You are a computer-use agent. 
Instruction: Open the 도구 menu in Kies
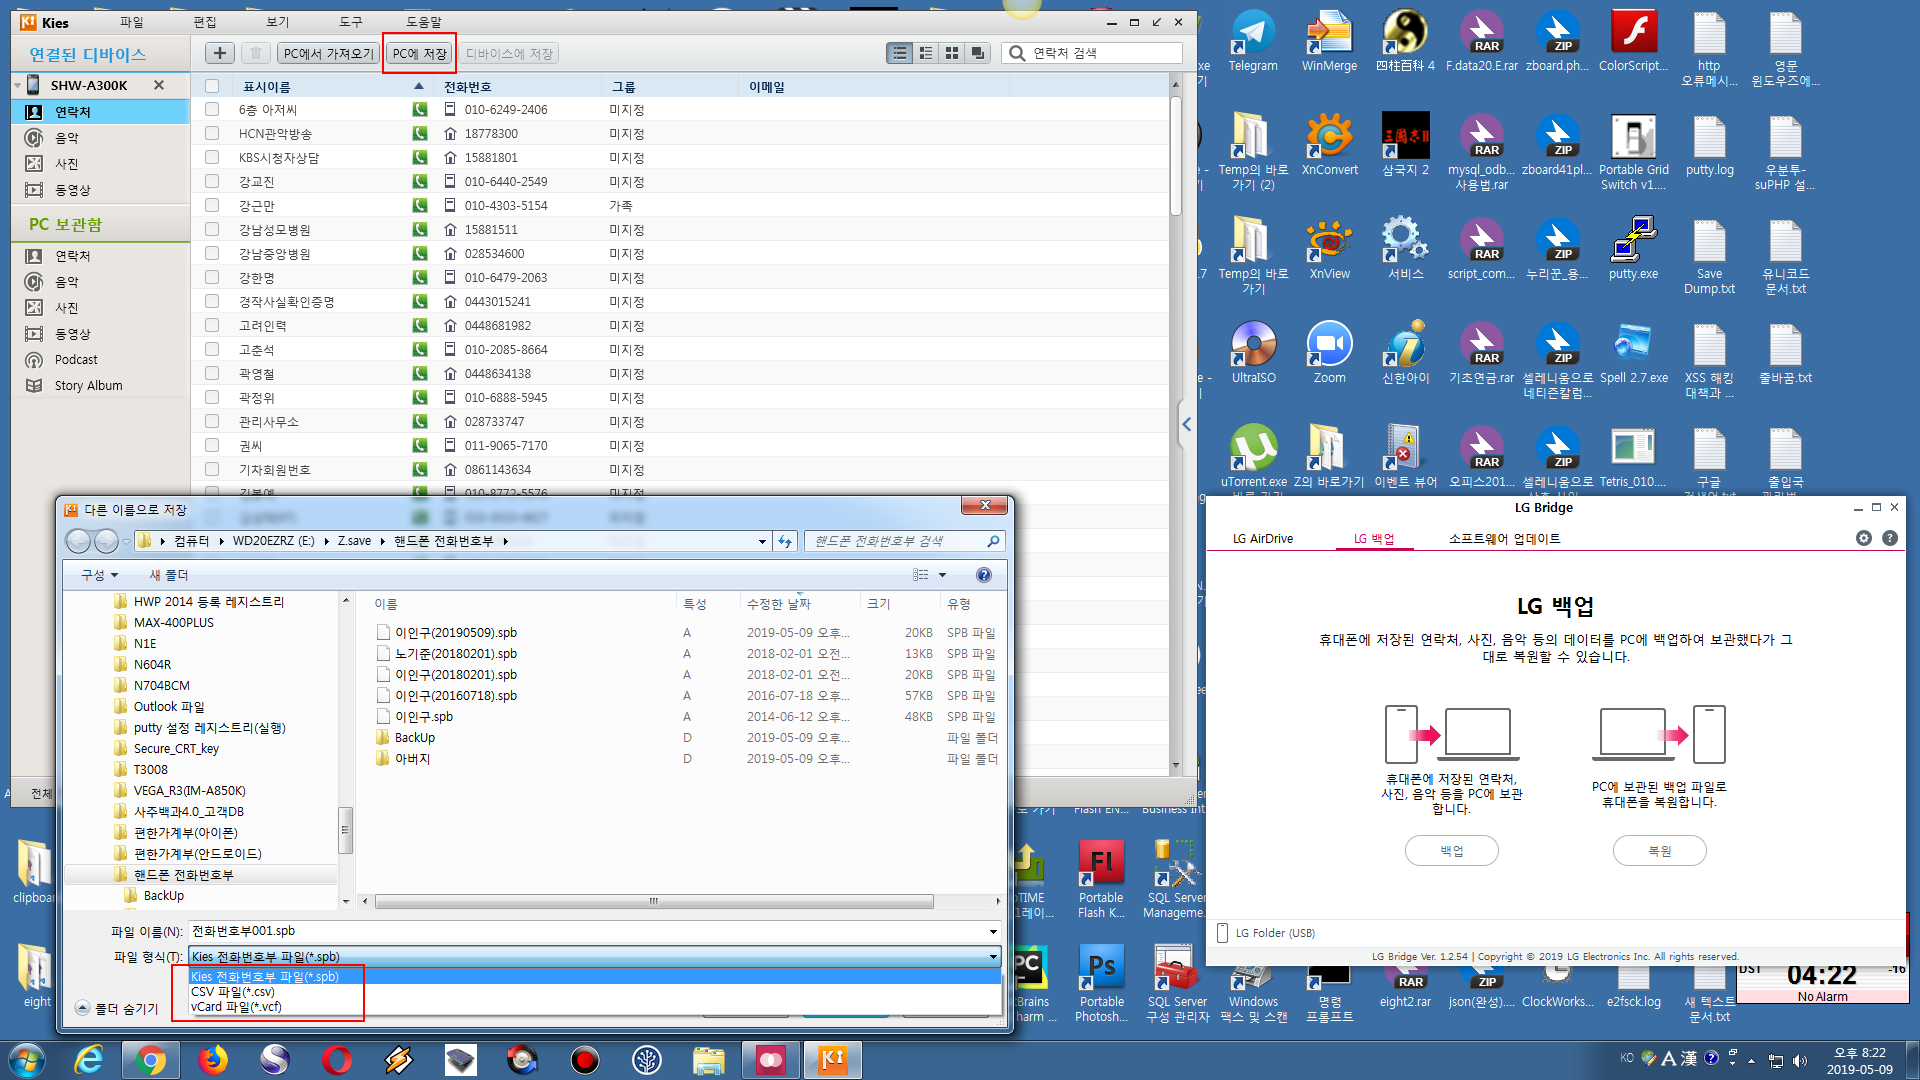coord(350,22)
